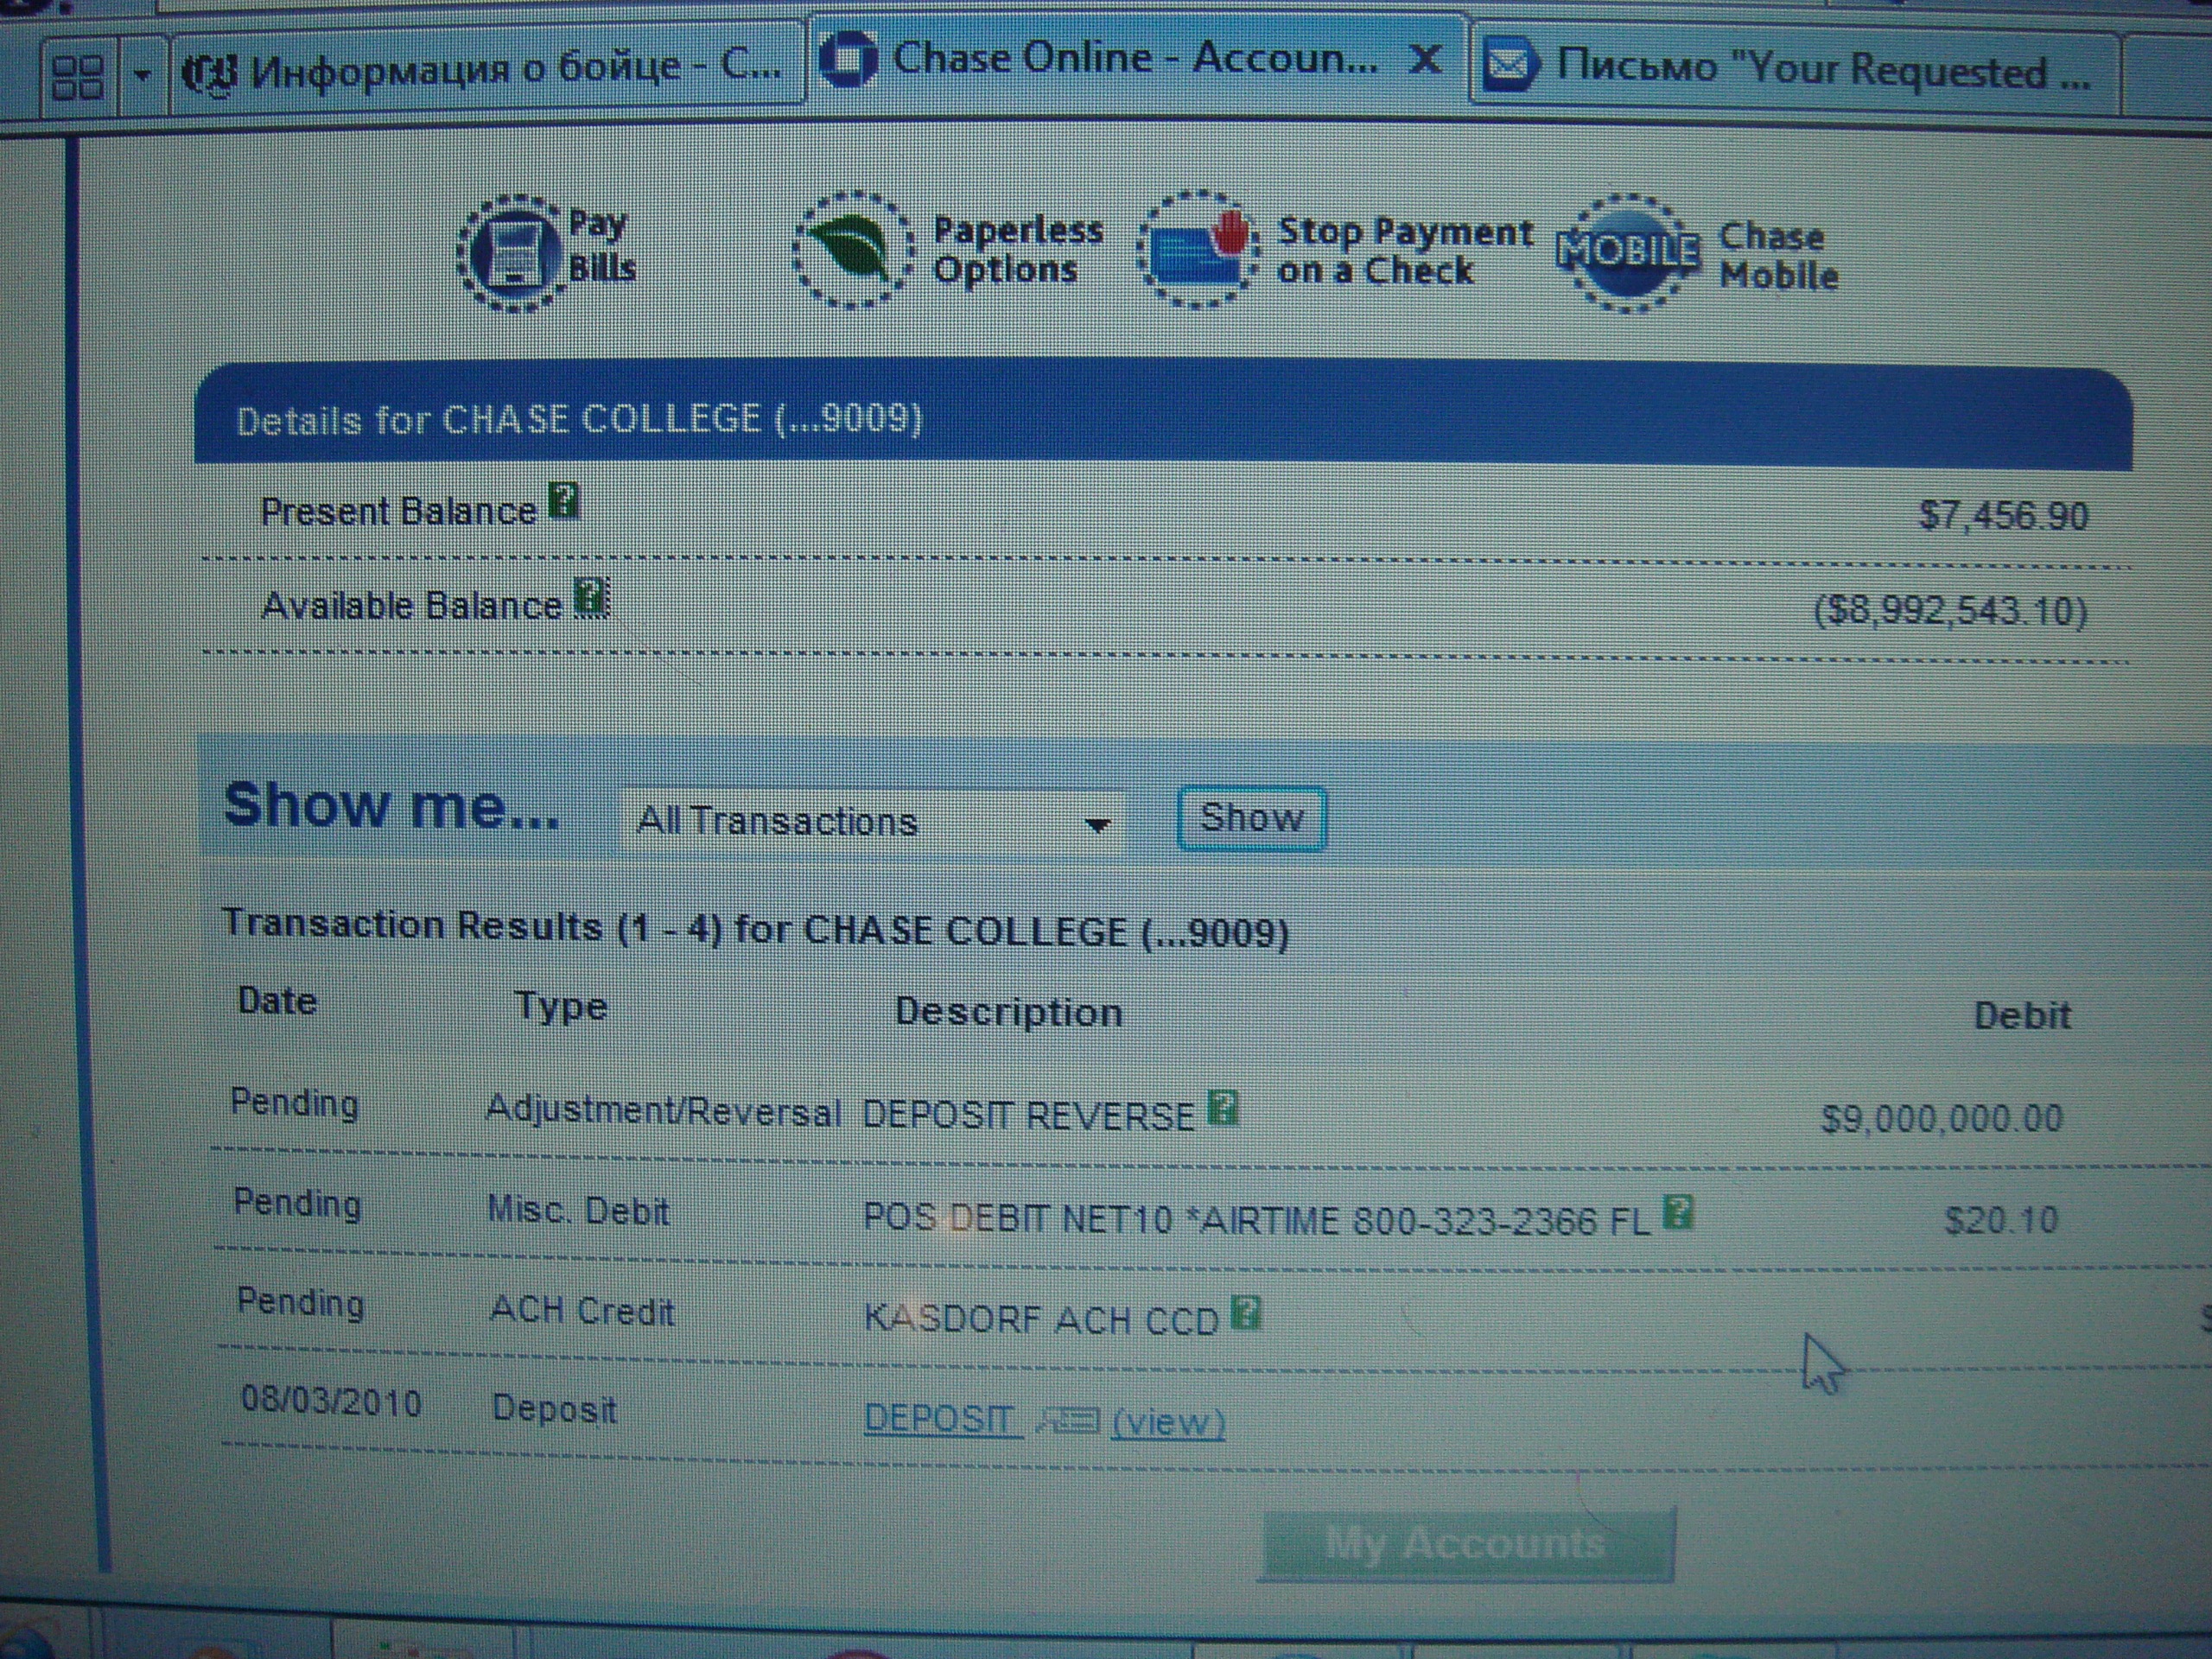
Task: Click the Description column header
Action: (x=1008, y=1012)
